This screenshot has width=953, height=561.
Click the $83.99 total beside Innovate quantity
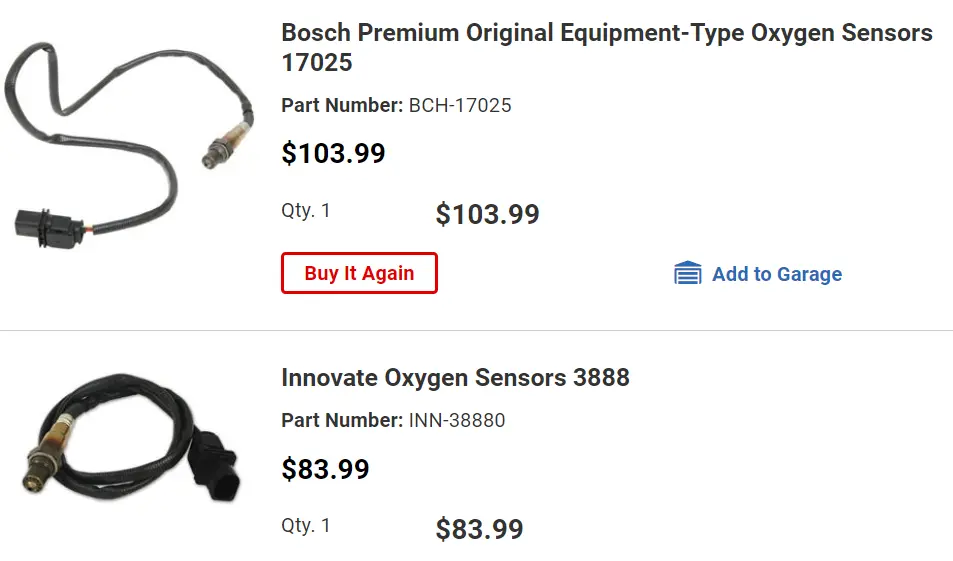(479, 529)
